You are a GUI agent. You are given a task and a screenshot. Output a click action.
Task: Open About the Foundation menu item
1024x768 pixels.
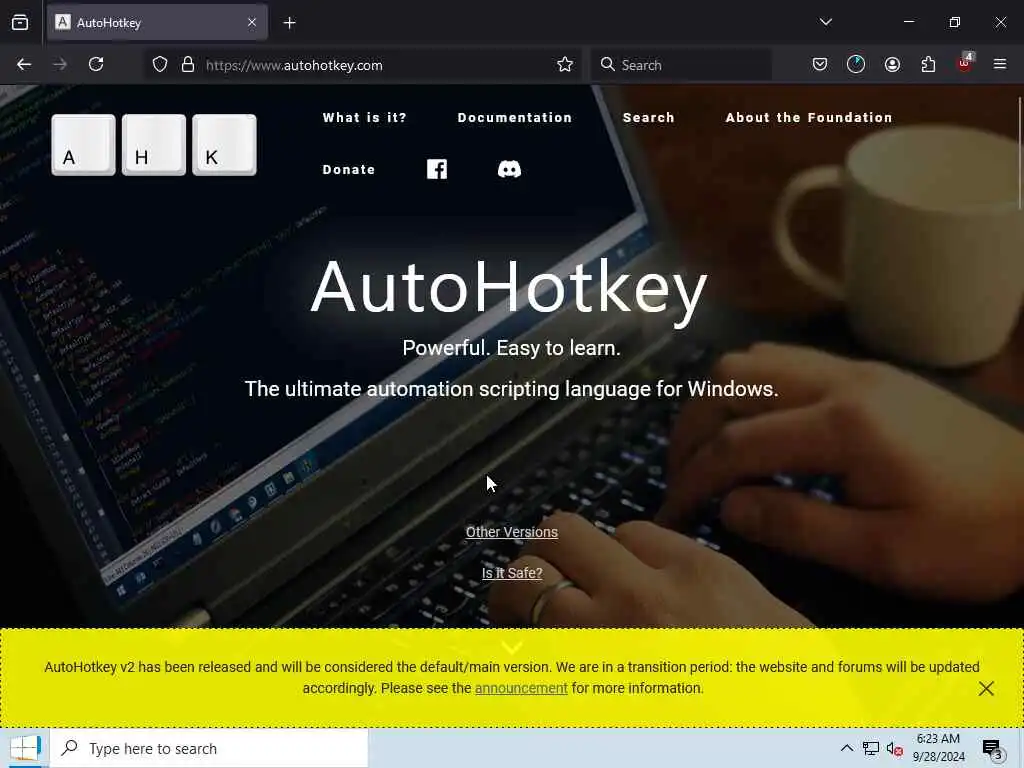point(808,118)
